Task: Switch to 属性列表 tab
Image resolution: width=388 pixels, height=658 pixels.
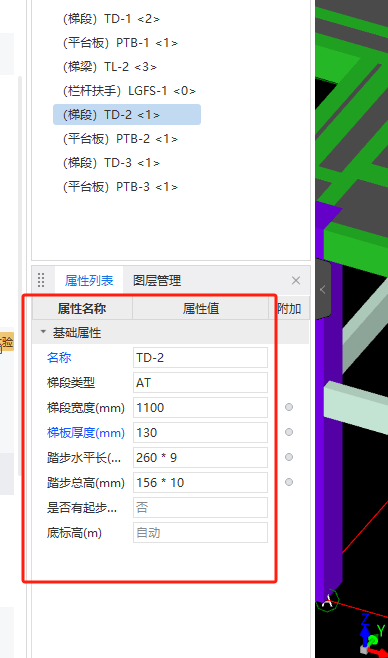Action: pos(89,280)
